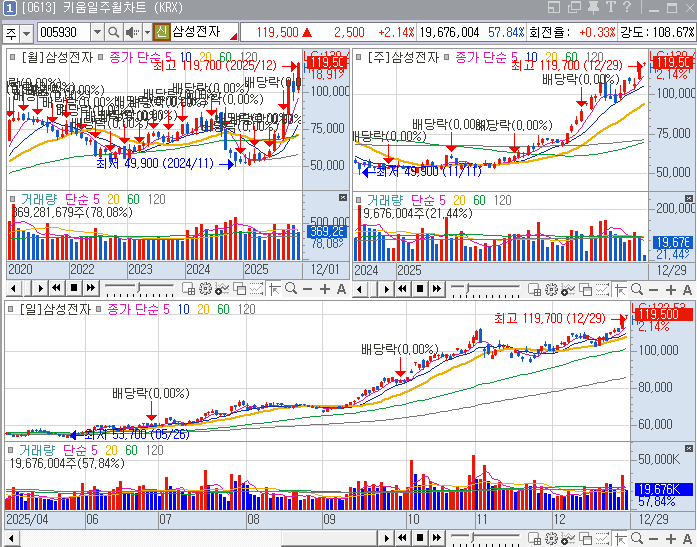
Task: Click the stock code field showing 005930
Action: coord(64,32)
